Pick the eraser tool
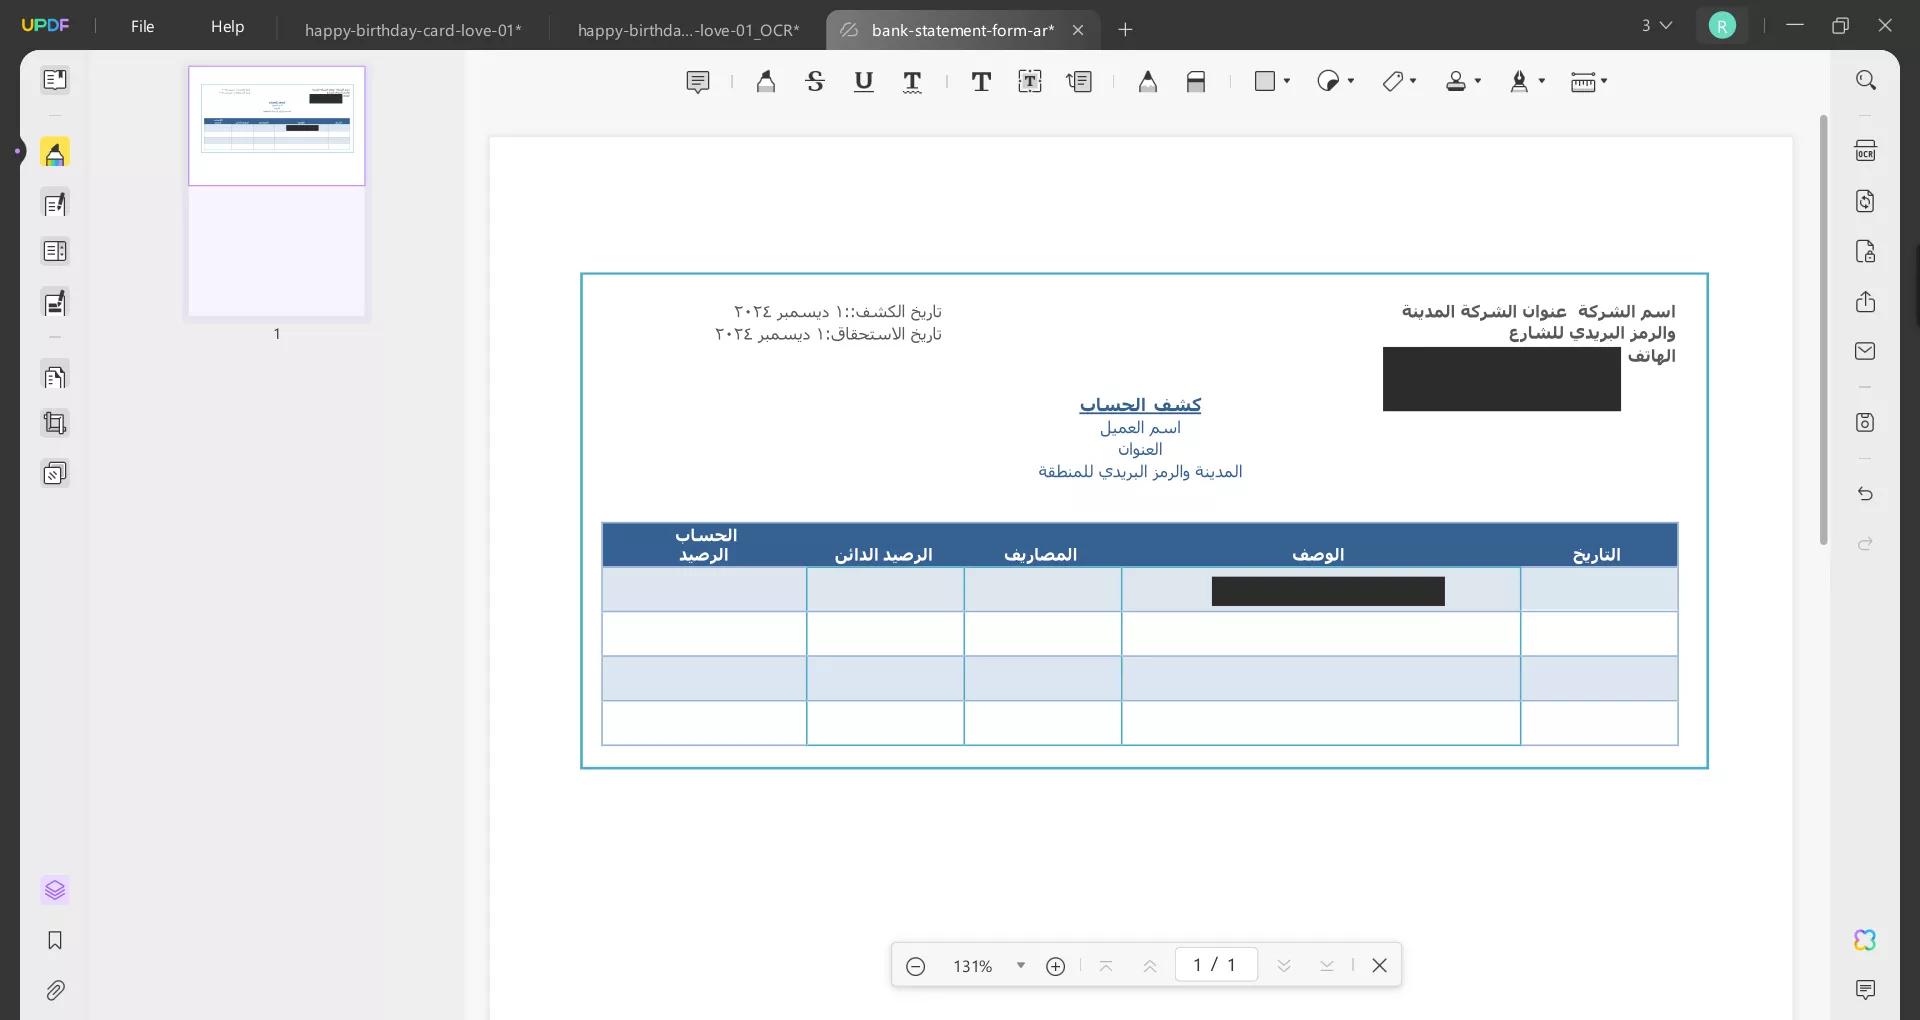The image size is (1920, 1020). (1196, 82)
